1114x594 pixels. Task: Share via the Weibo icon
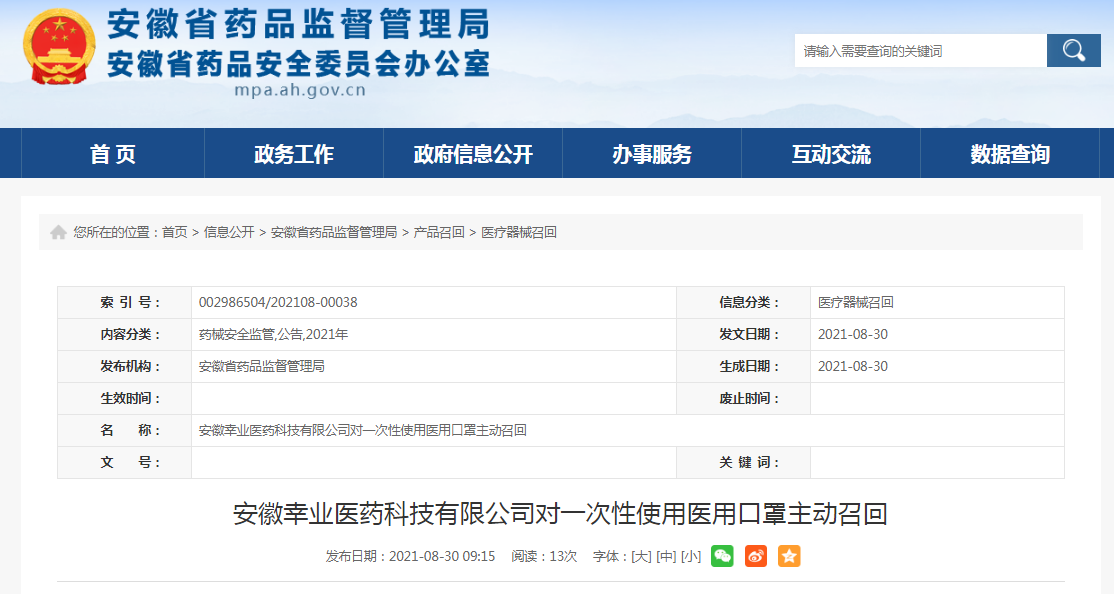pos(755,556)
